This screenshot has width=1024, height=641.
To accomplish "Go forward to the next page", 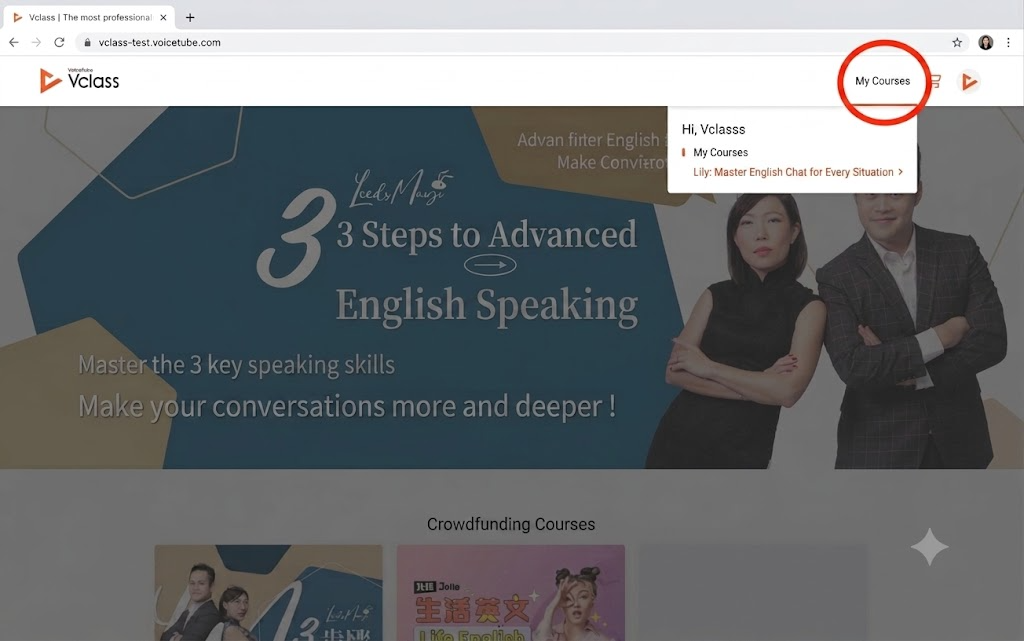I will (x=37, y=42).
